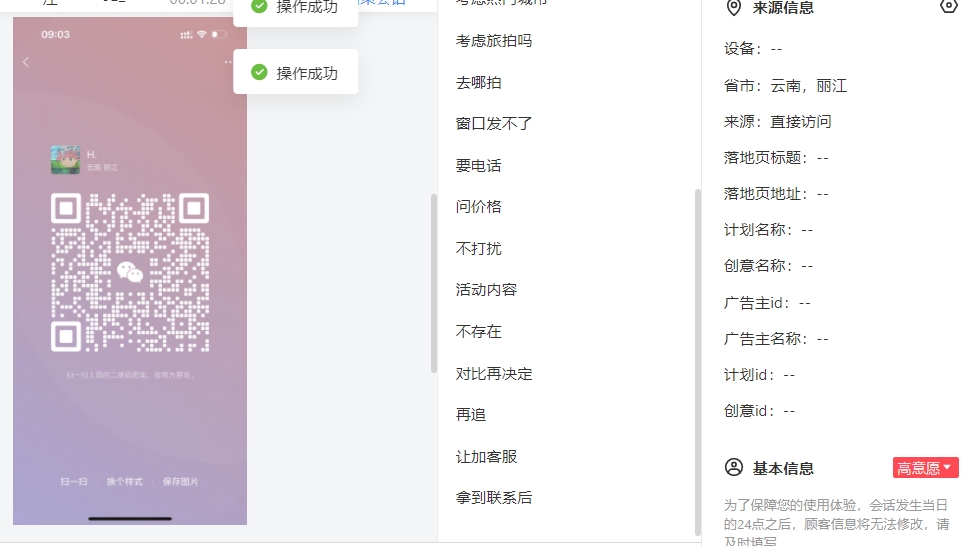The height and width of the screenshot is (546, 977).
Task: Select the 要电话 quick reply
Action: (x=479, y=166)
